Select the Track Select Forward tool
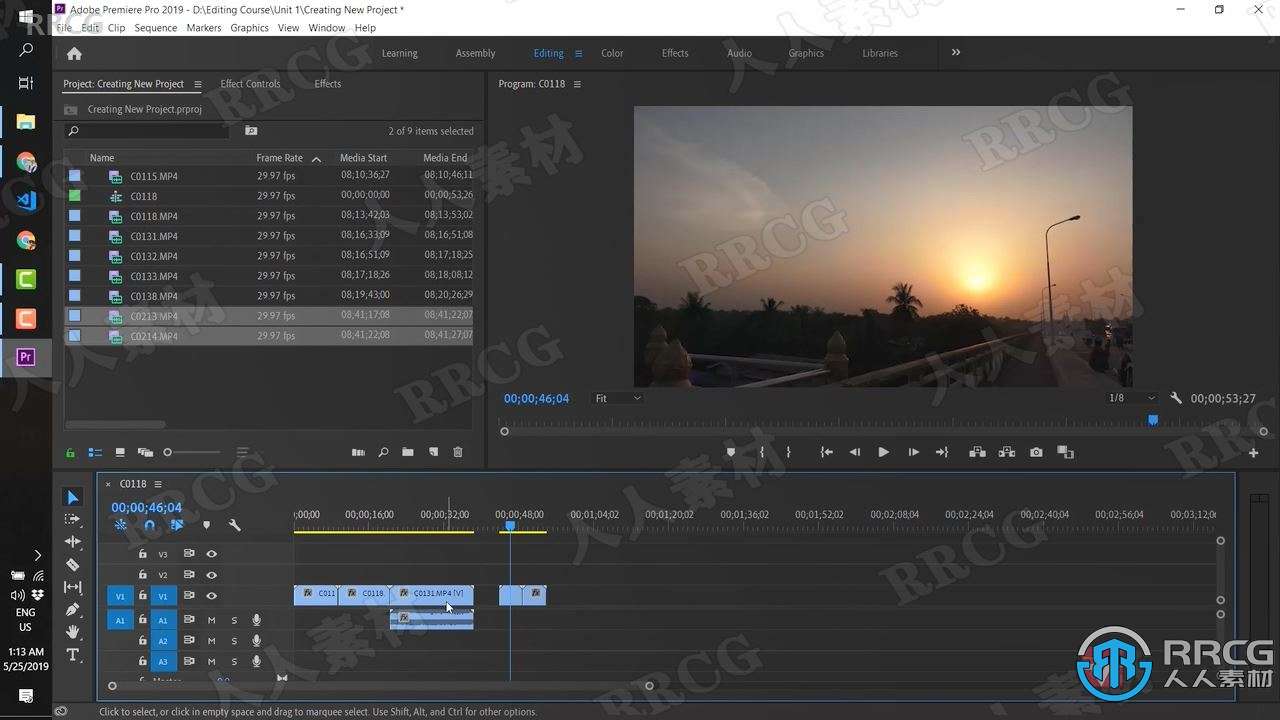This screenshot has width=1280, height=720. [73, 519]
